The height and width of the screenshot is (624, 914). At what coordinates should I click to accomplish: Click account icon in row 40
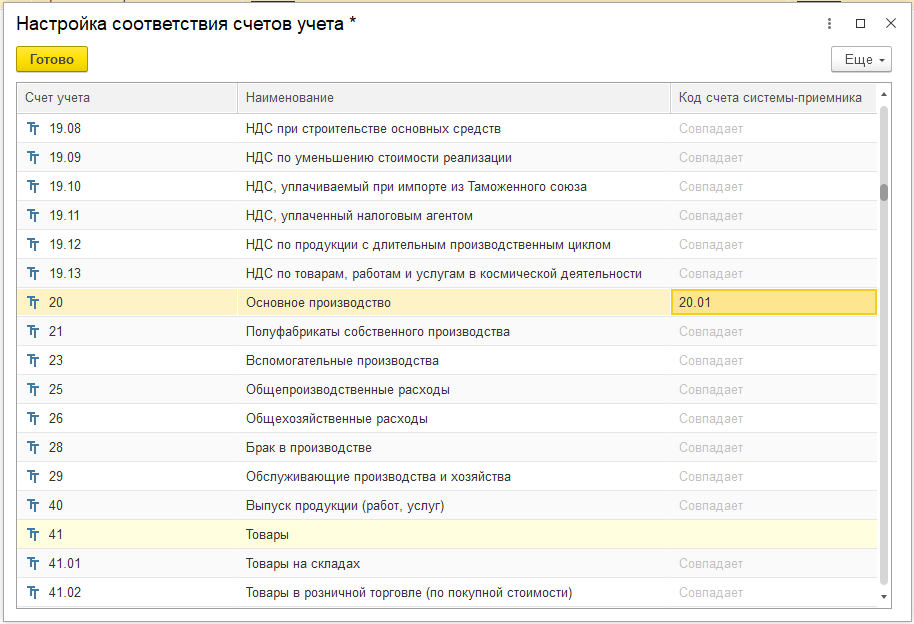point(33,506)
